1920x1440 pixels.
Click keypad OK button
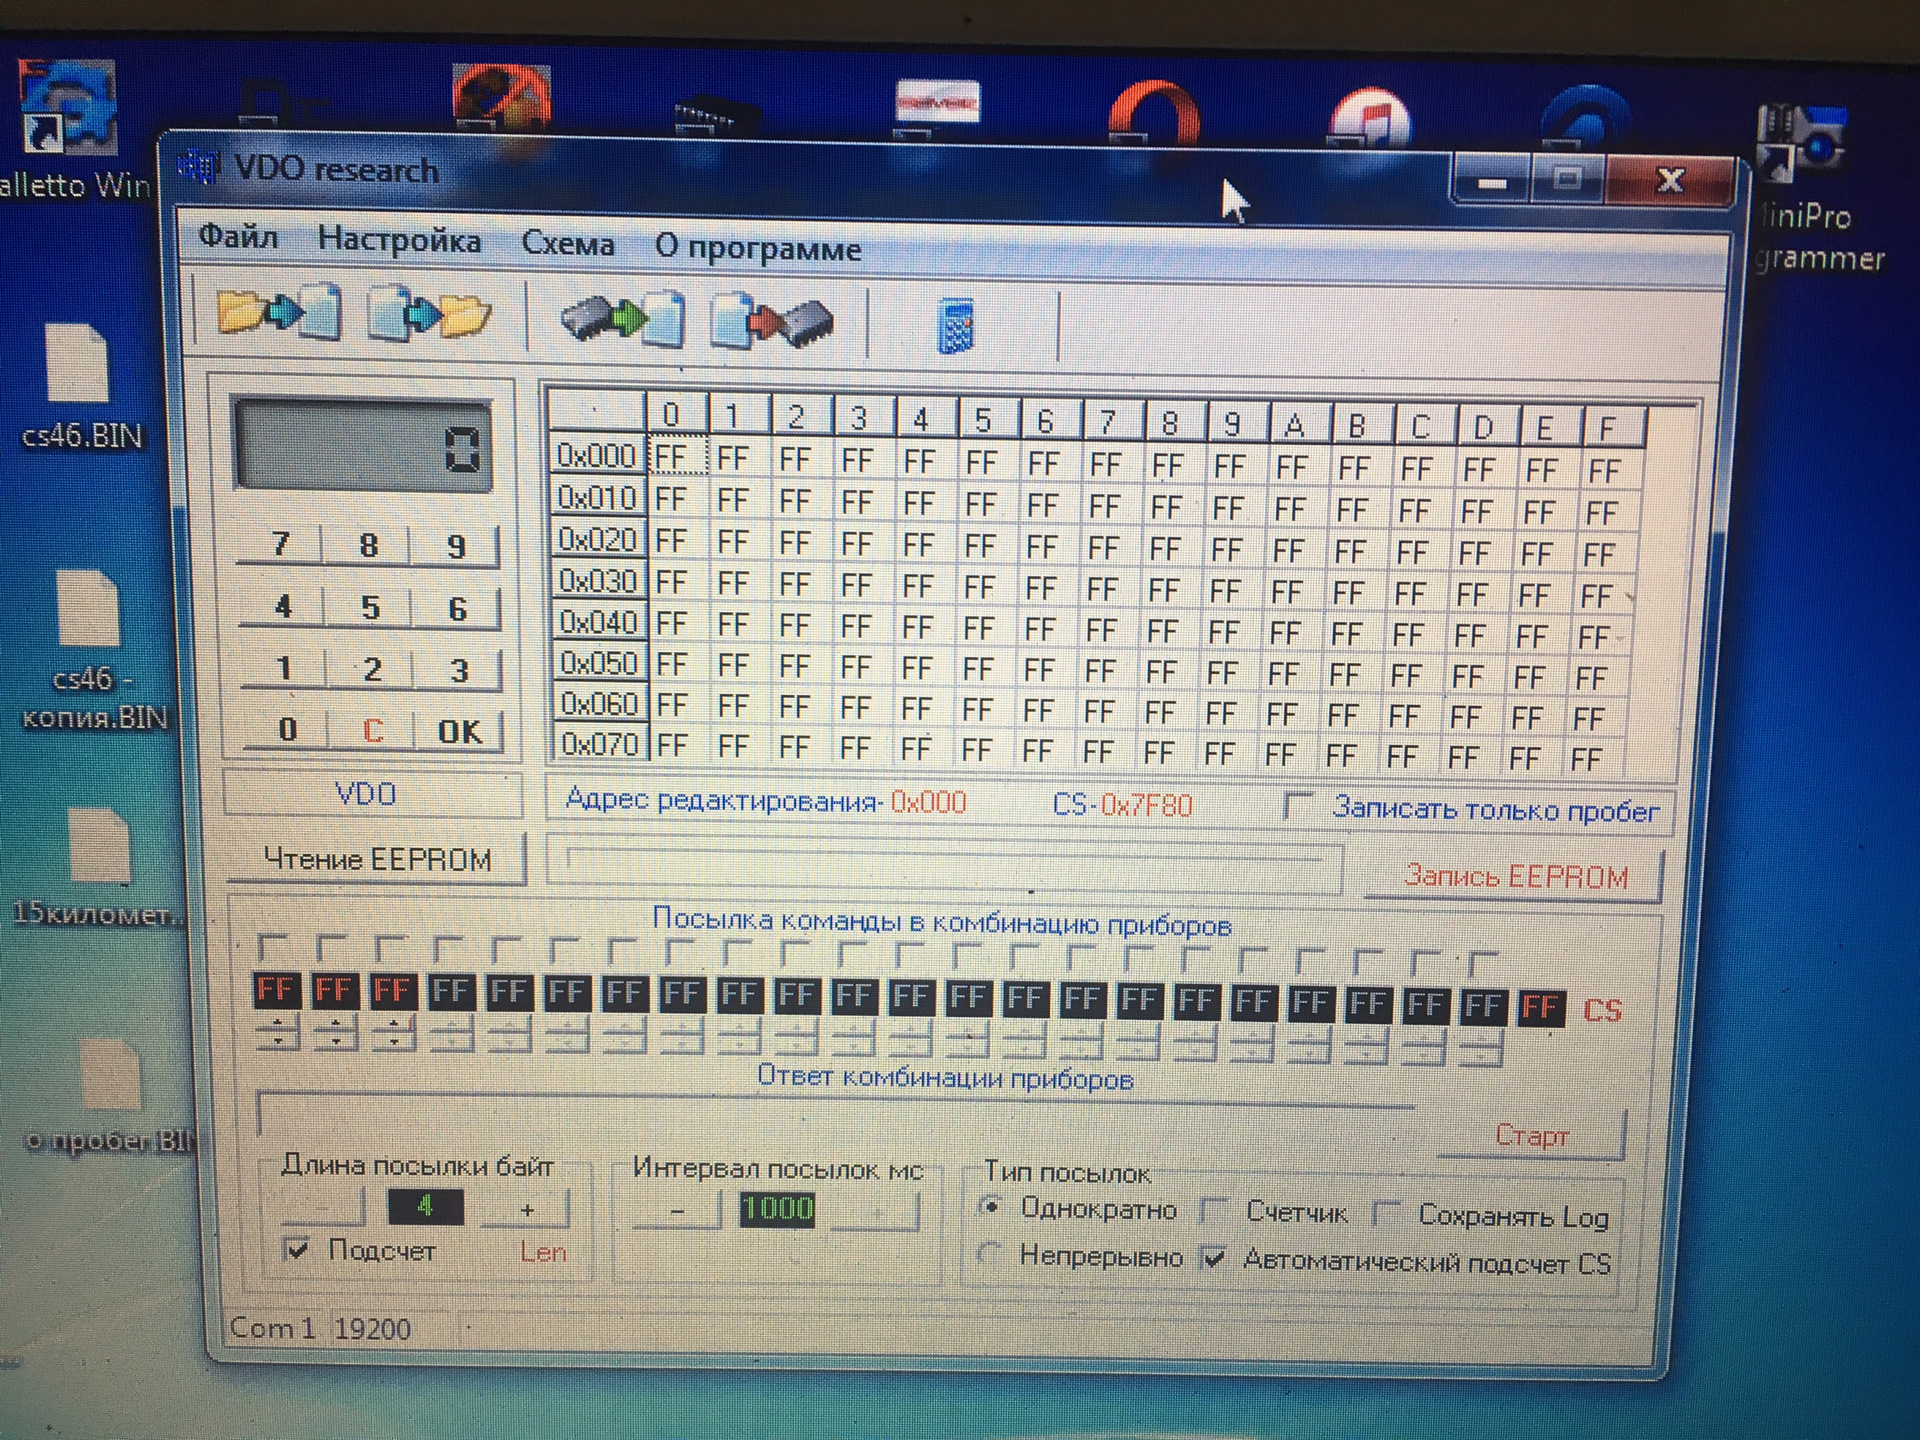click(459, 731)
